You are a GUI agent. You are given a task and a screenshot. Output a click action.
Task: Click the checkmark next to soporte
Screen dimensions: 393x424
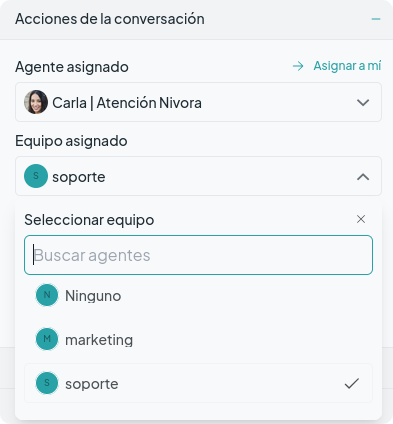point(352,383)
